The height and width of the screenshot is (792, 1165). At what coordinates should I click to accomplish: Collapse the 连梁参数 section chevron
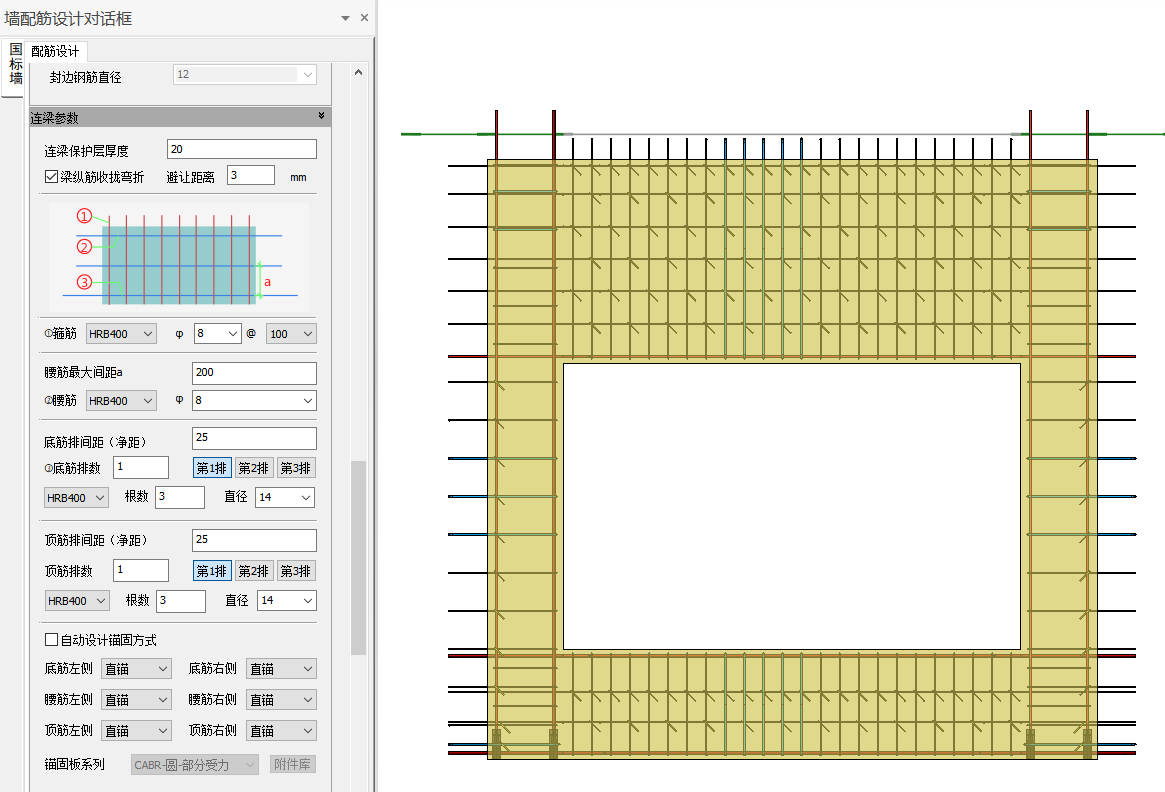[x=321, y=117]
